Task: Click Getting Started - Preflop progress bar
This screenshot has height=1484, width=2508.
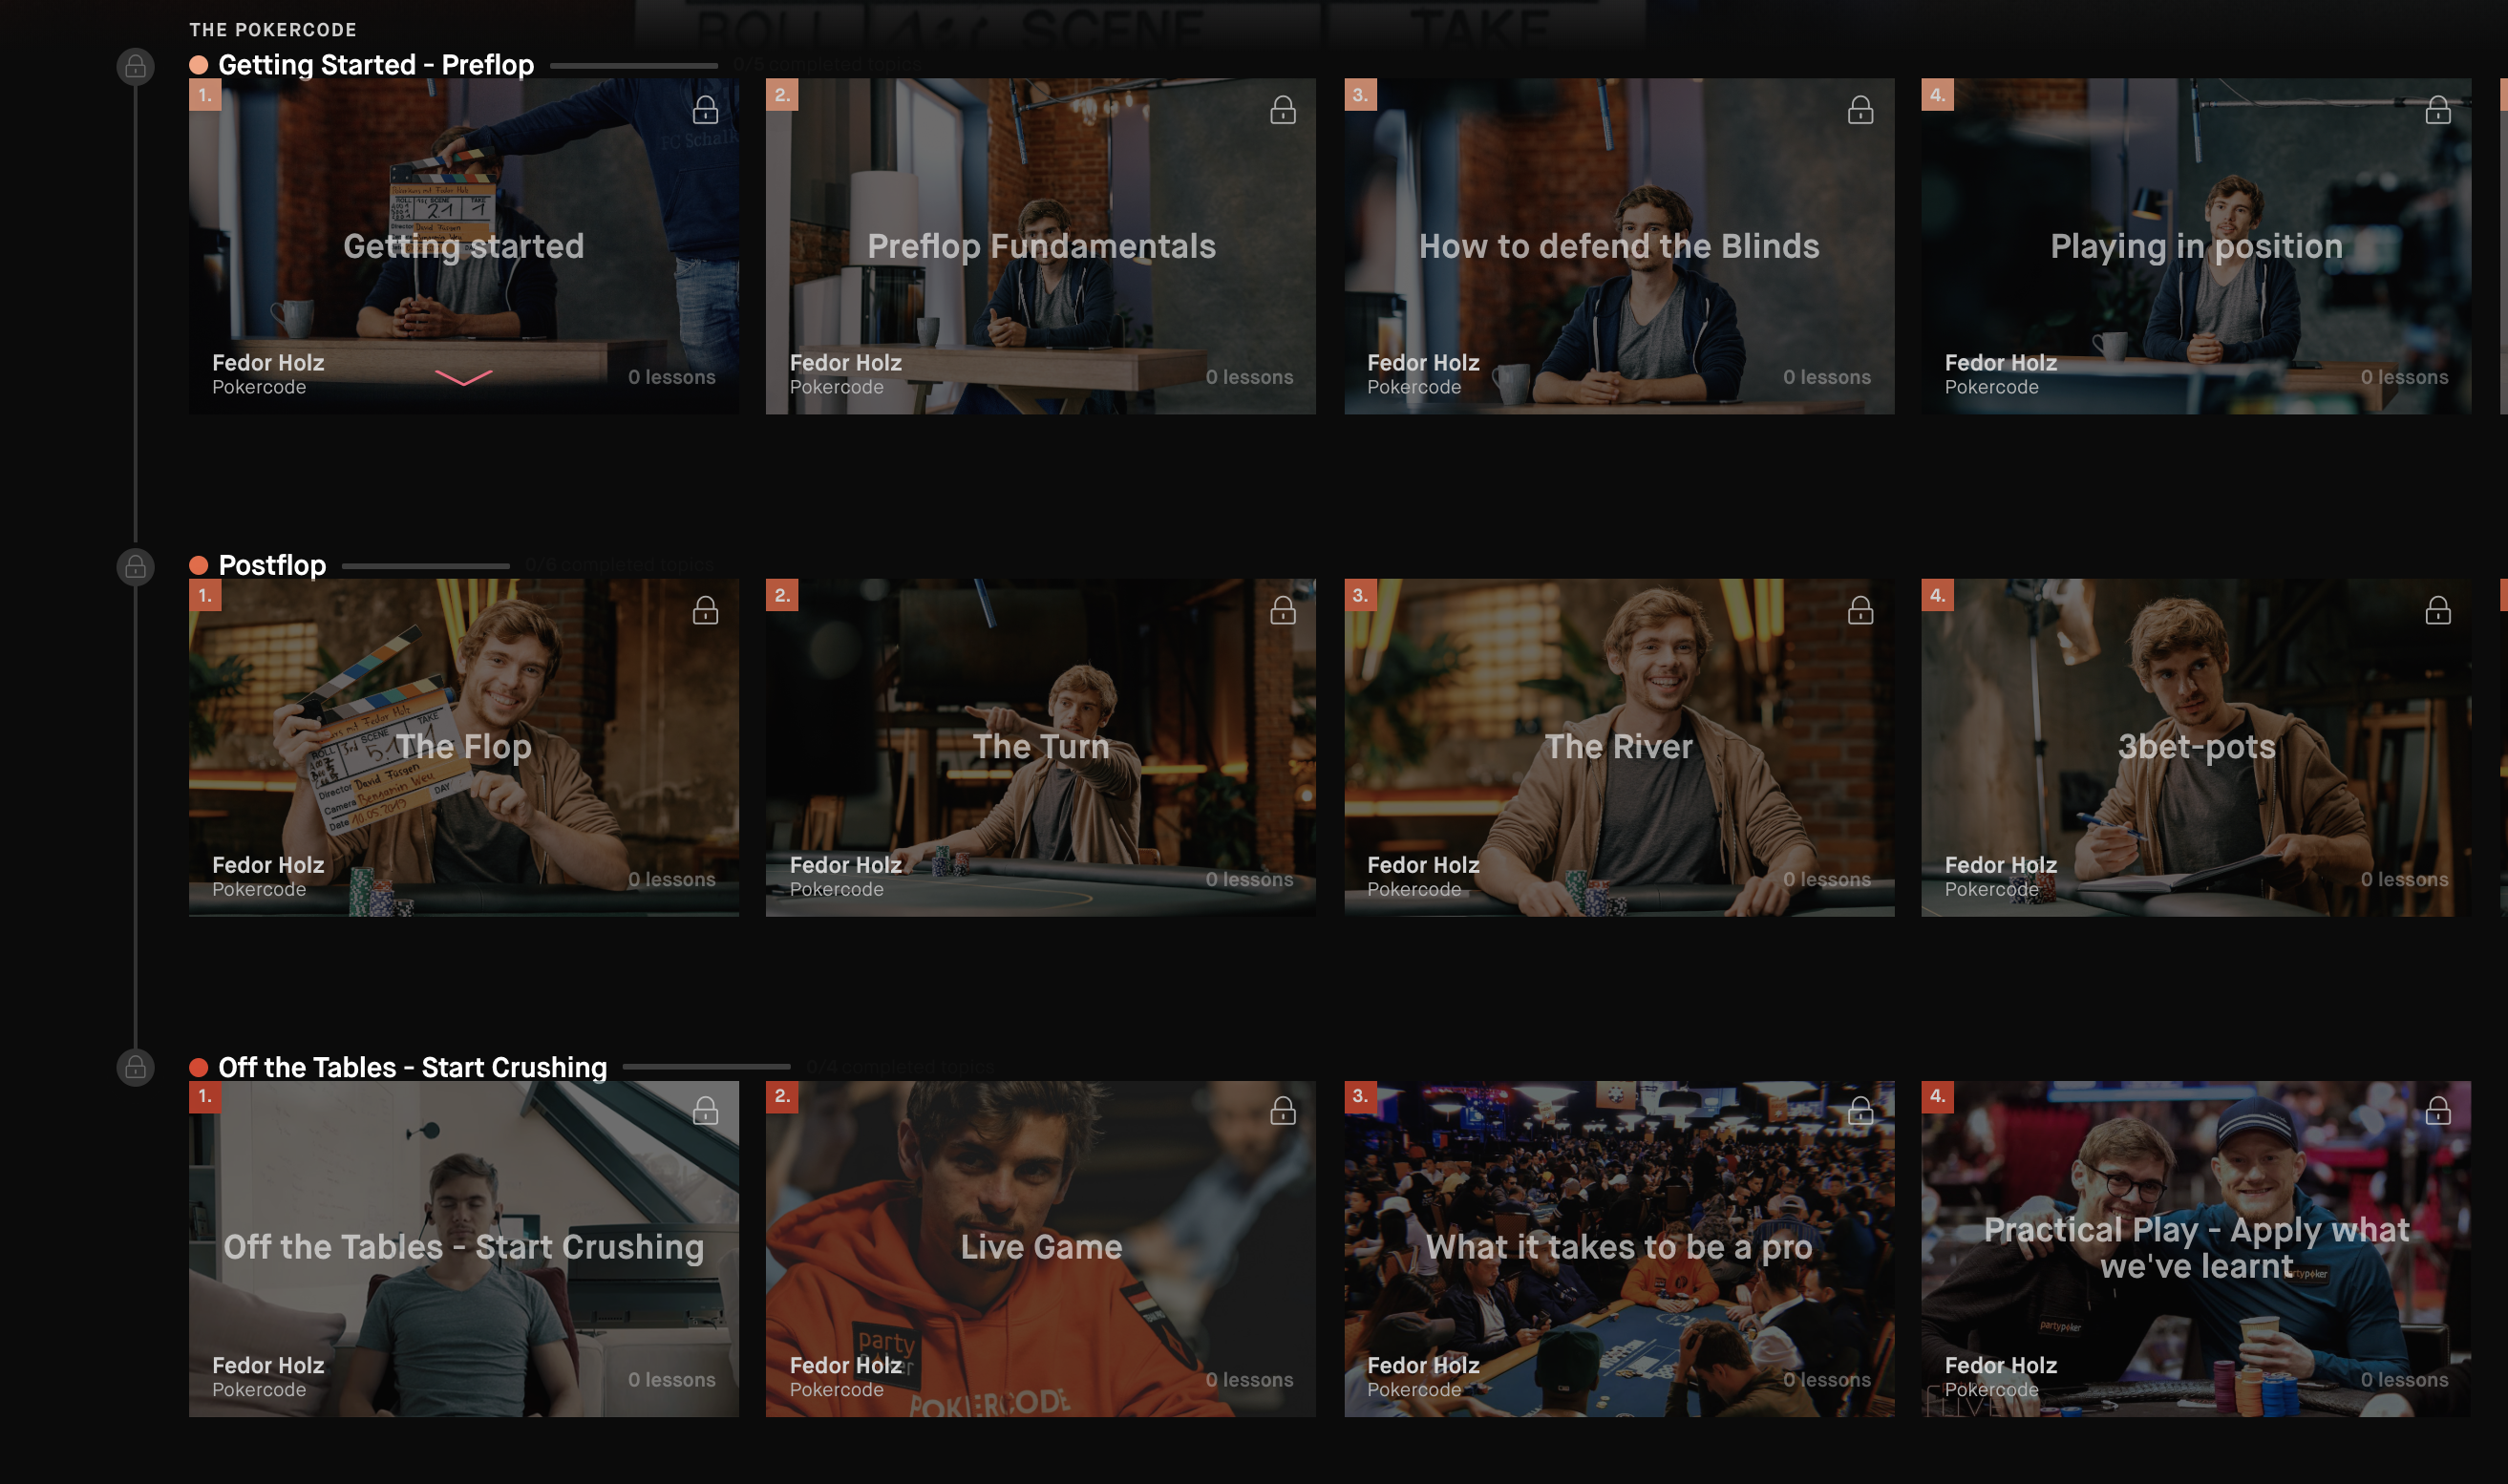Action: coord(634,66)
